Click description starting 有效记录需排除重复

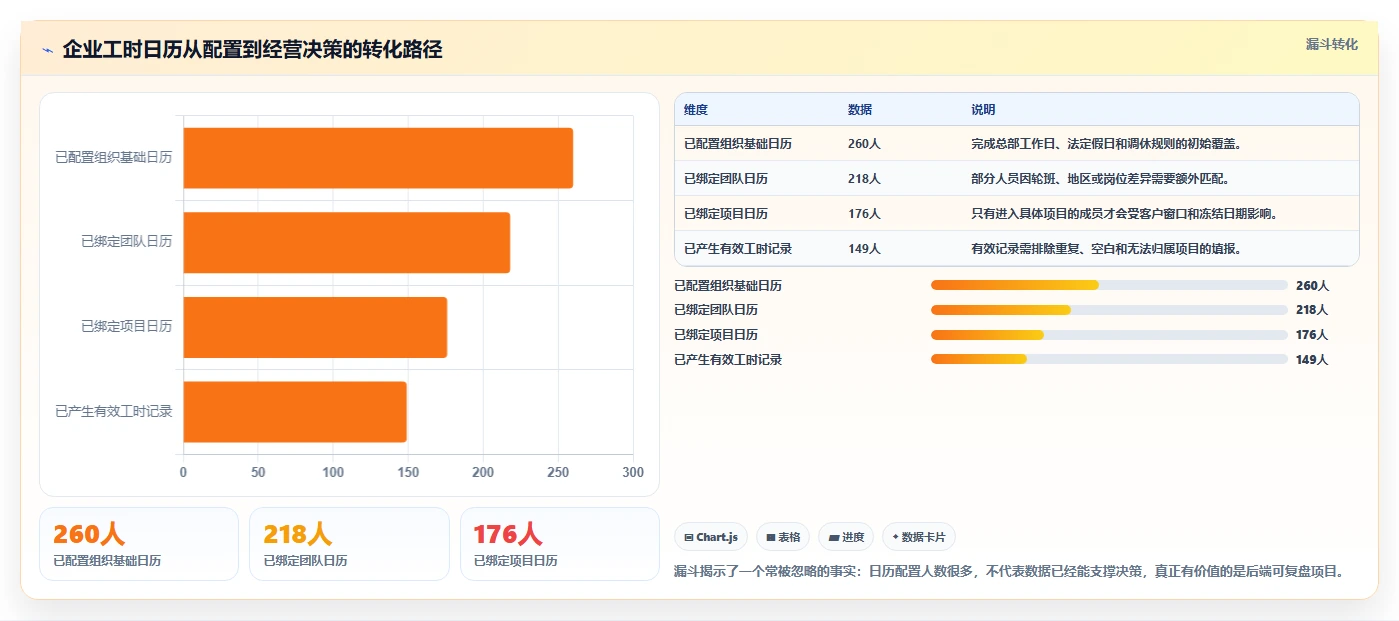pyautogui.click(x=1106, y=249)
